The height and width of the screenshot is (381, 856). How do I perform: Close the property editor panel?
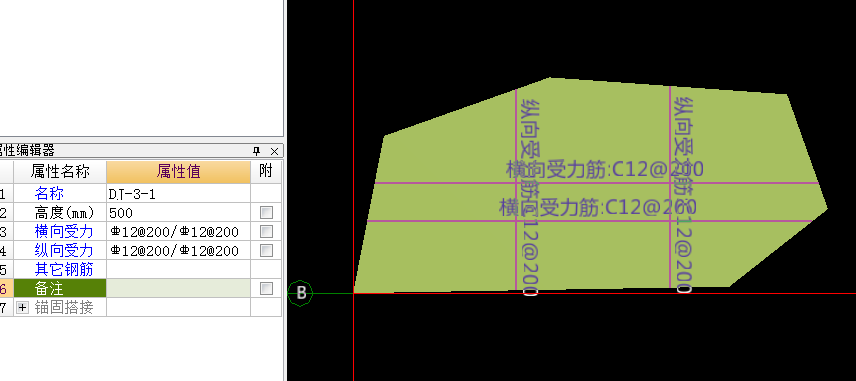pos(274,151)
